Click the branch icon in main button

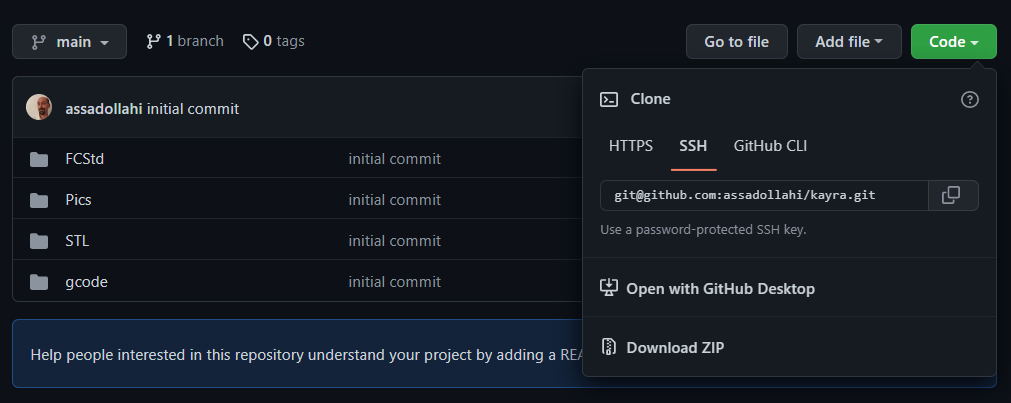pyautogui.click(x=39, y=42)
